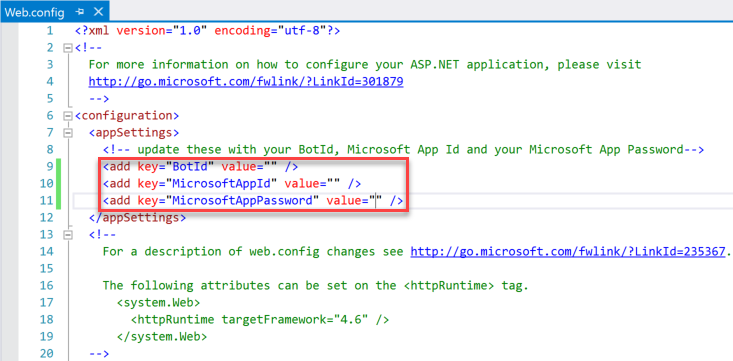Collapse the configuration element at line 6
The image size is (733, 361).
[x=68, y=116]
